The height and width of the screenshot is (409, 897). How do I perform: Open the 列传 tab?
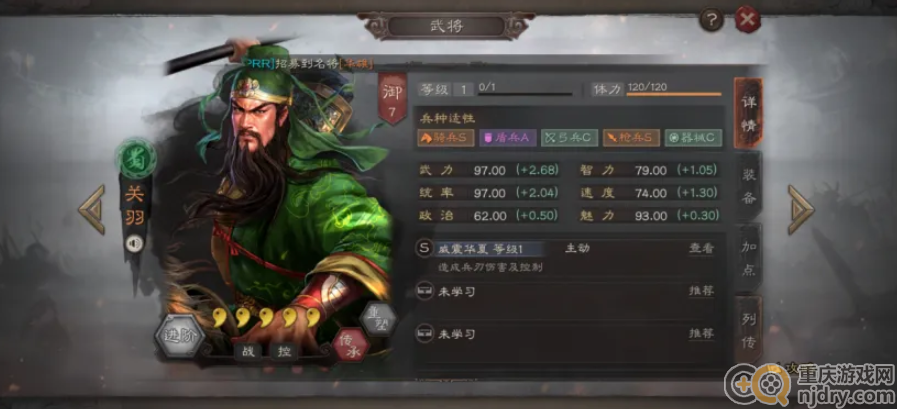[748, 331]
